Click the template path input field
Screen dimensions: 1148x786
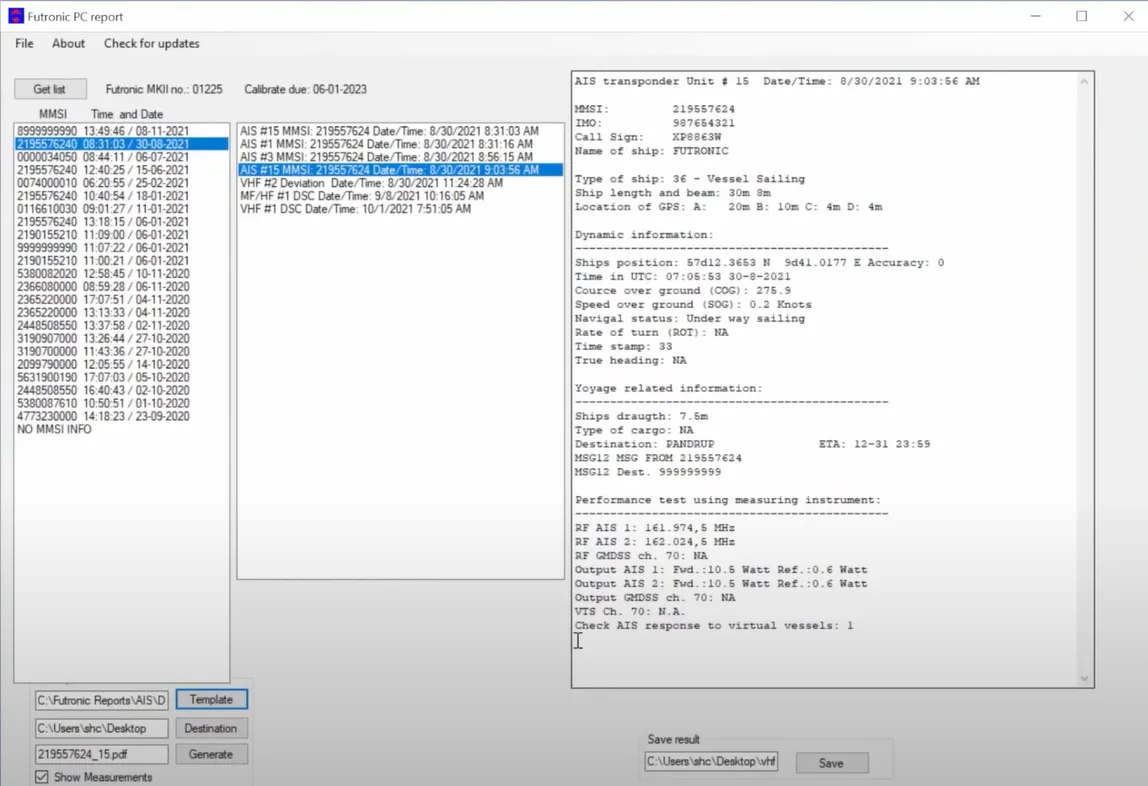102,700
